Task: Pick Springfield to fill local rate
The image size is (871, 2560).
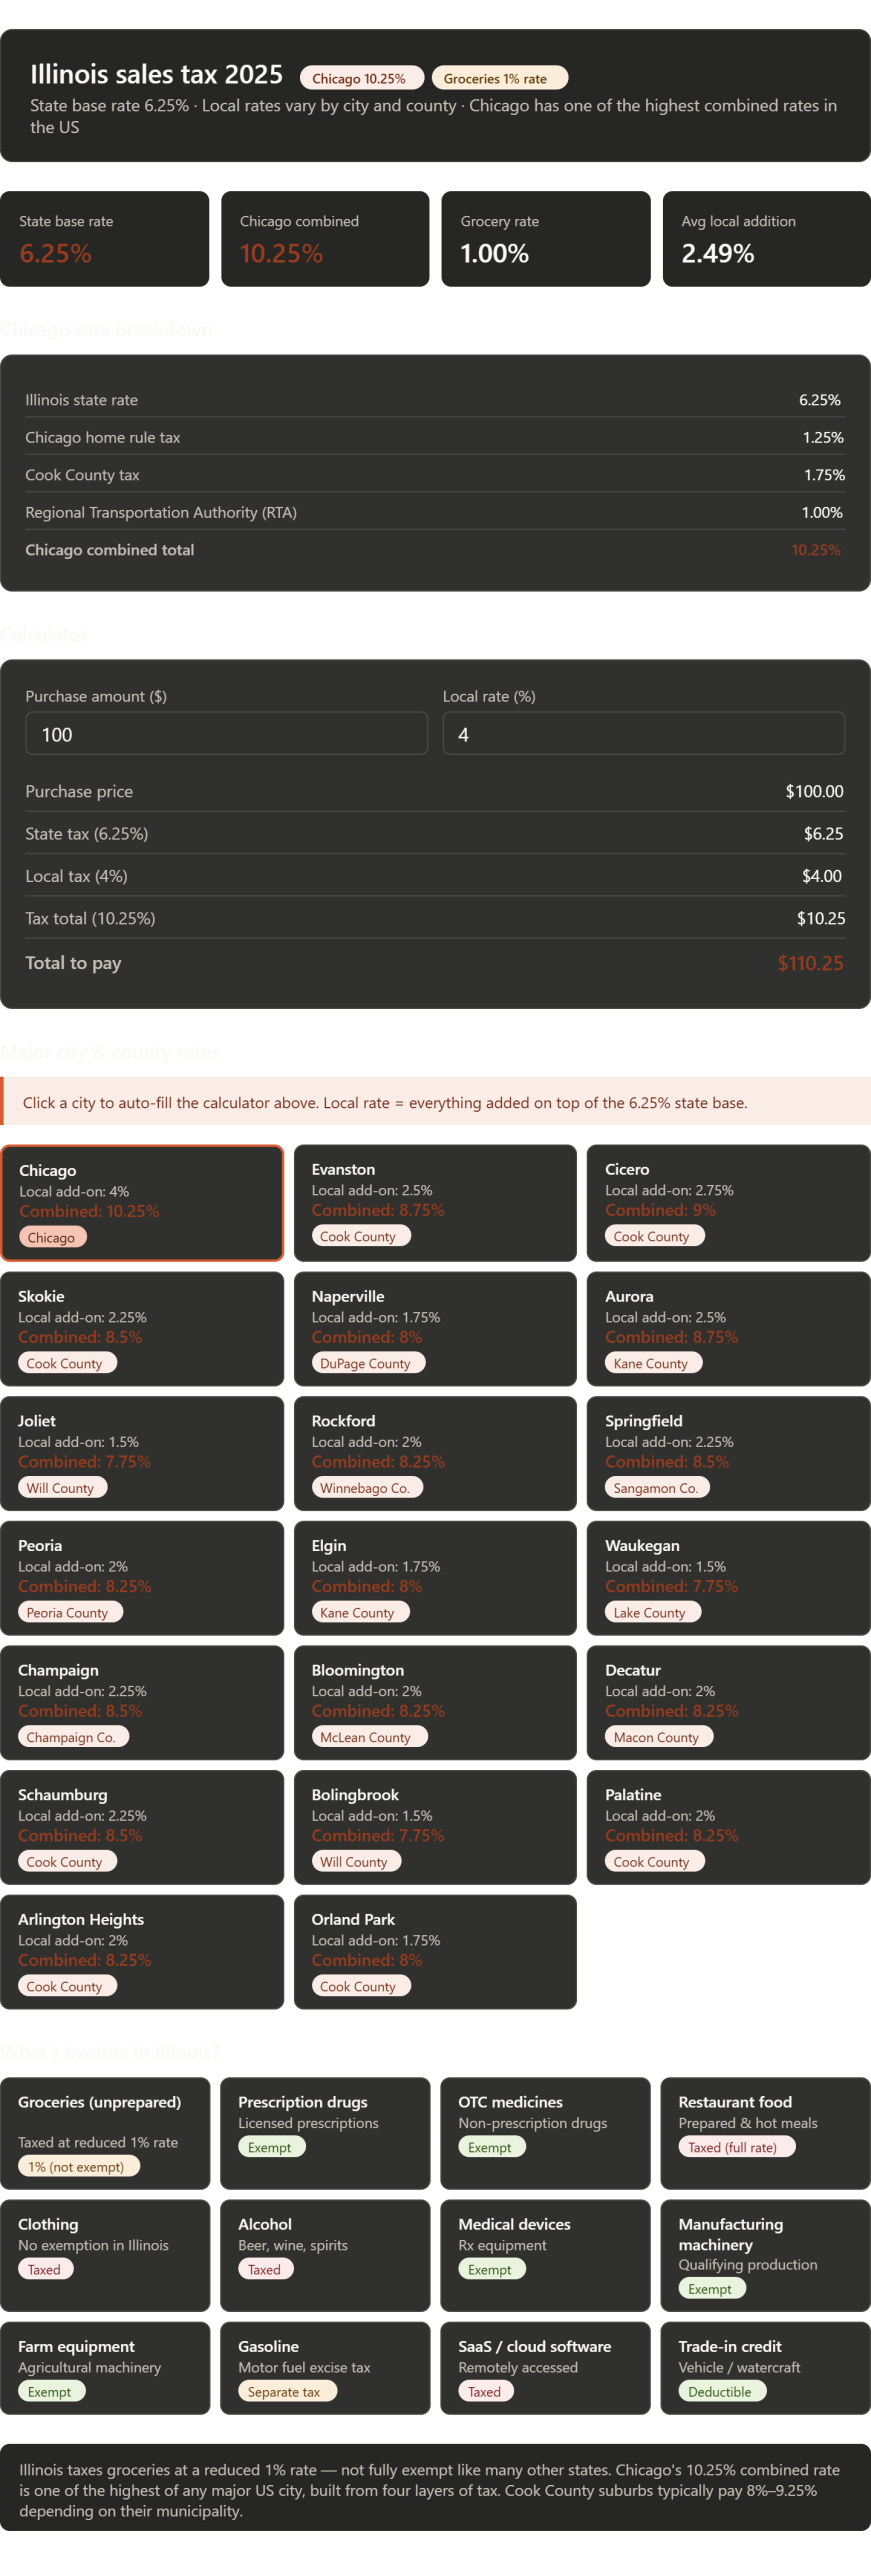Action: click(x=727, y=1453)
